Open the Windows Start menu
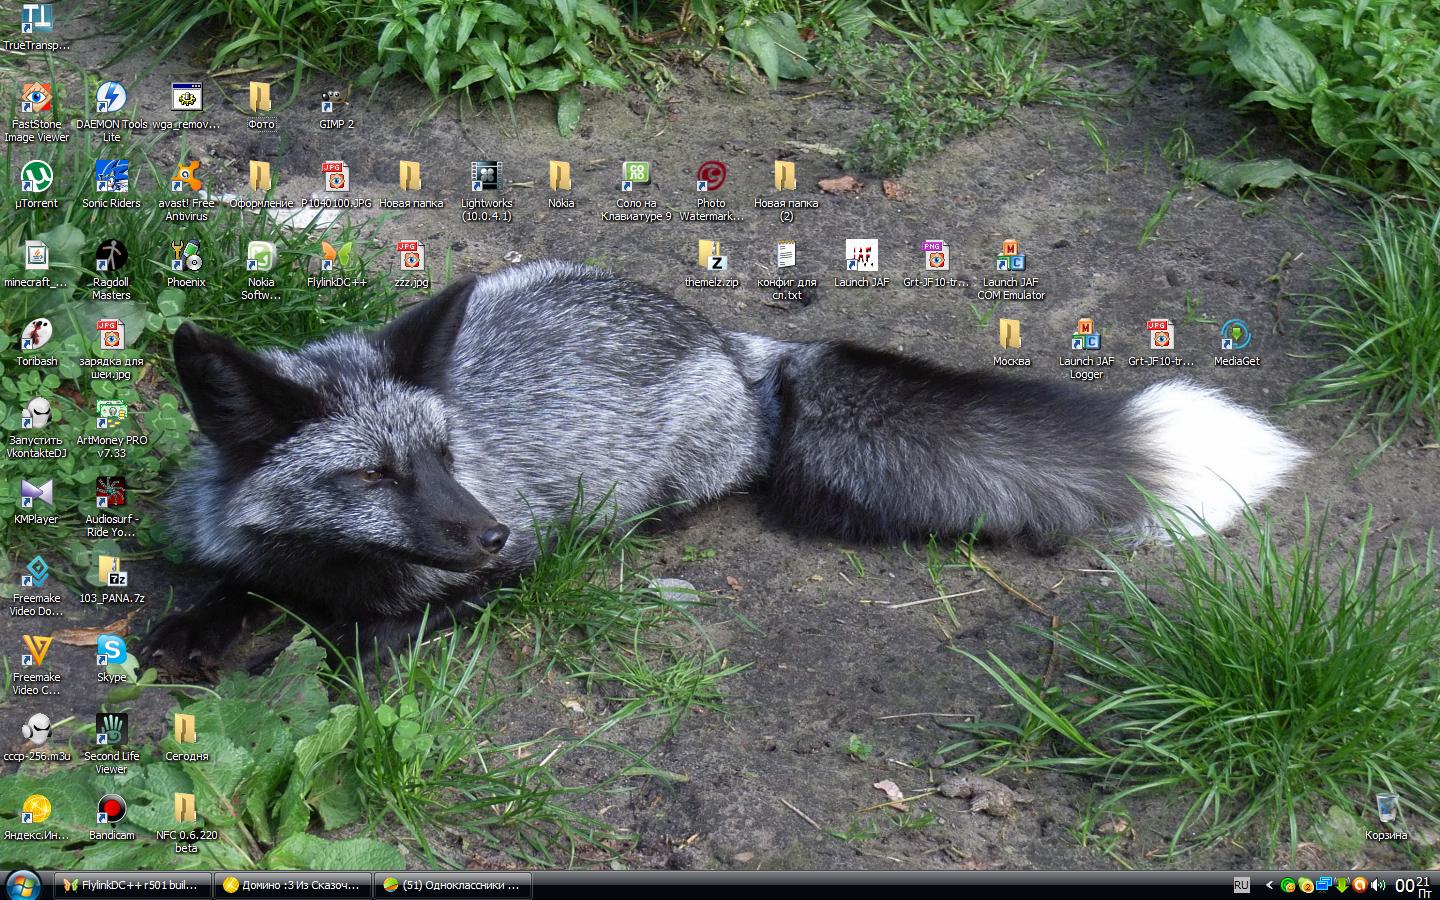 tap(22, 885)
